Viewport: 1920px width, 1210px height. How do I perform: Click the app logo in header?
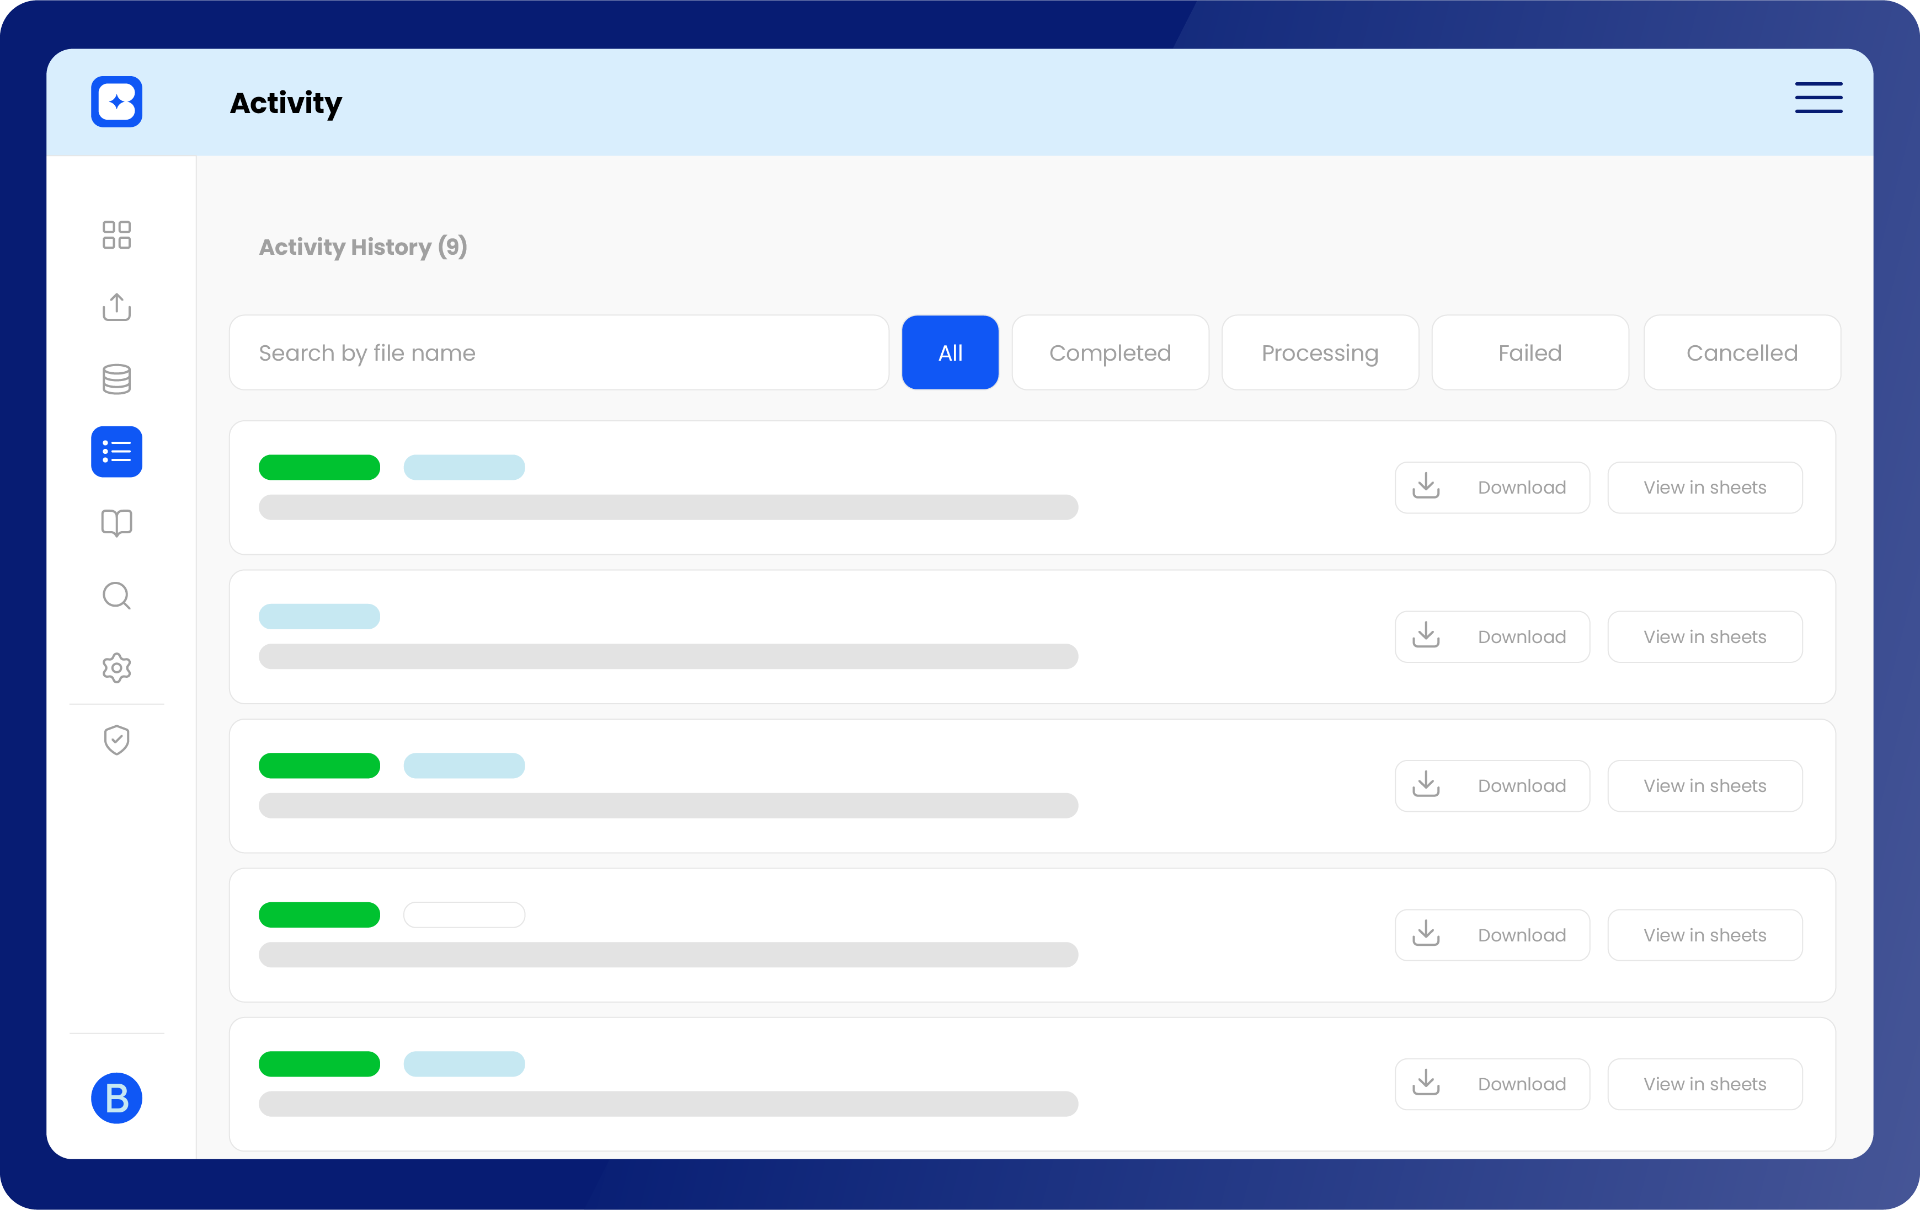pyautogui.click(x=116, y=102)
